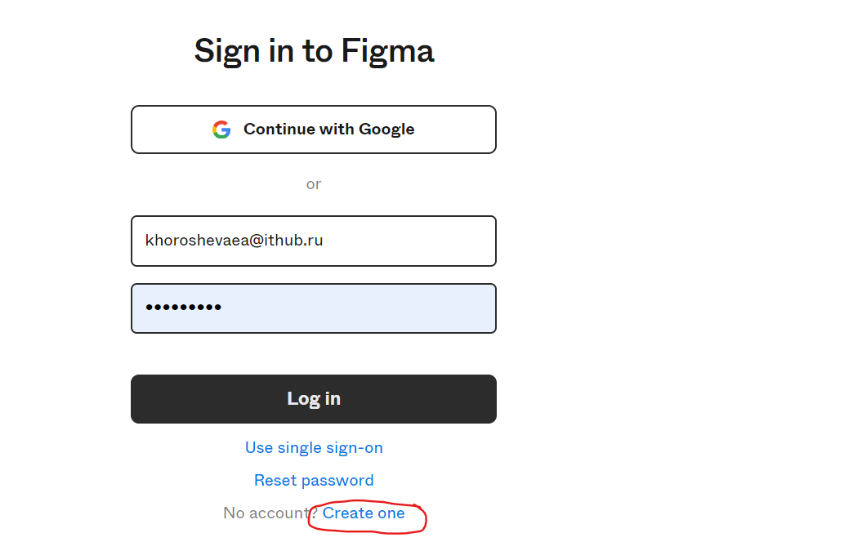Click the Google "G" logo icon

pyautogui.click(x=221, y=129)
